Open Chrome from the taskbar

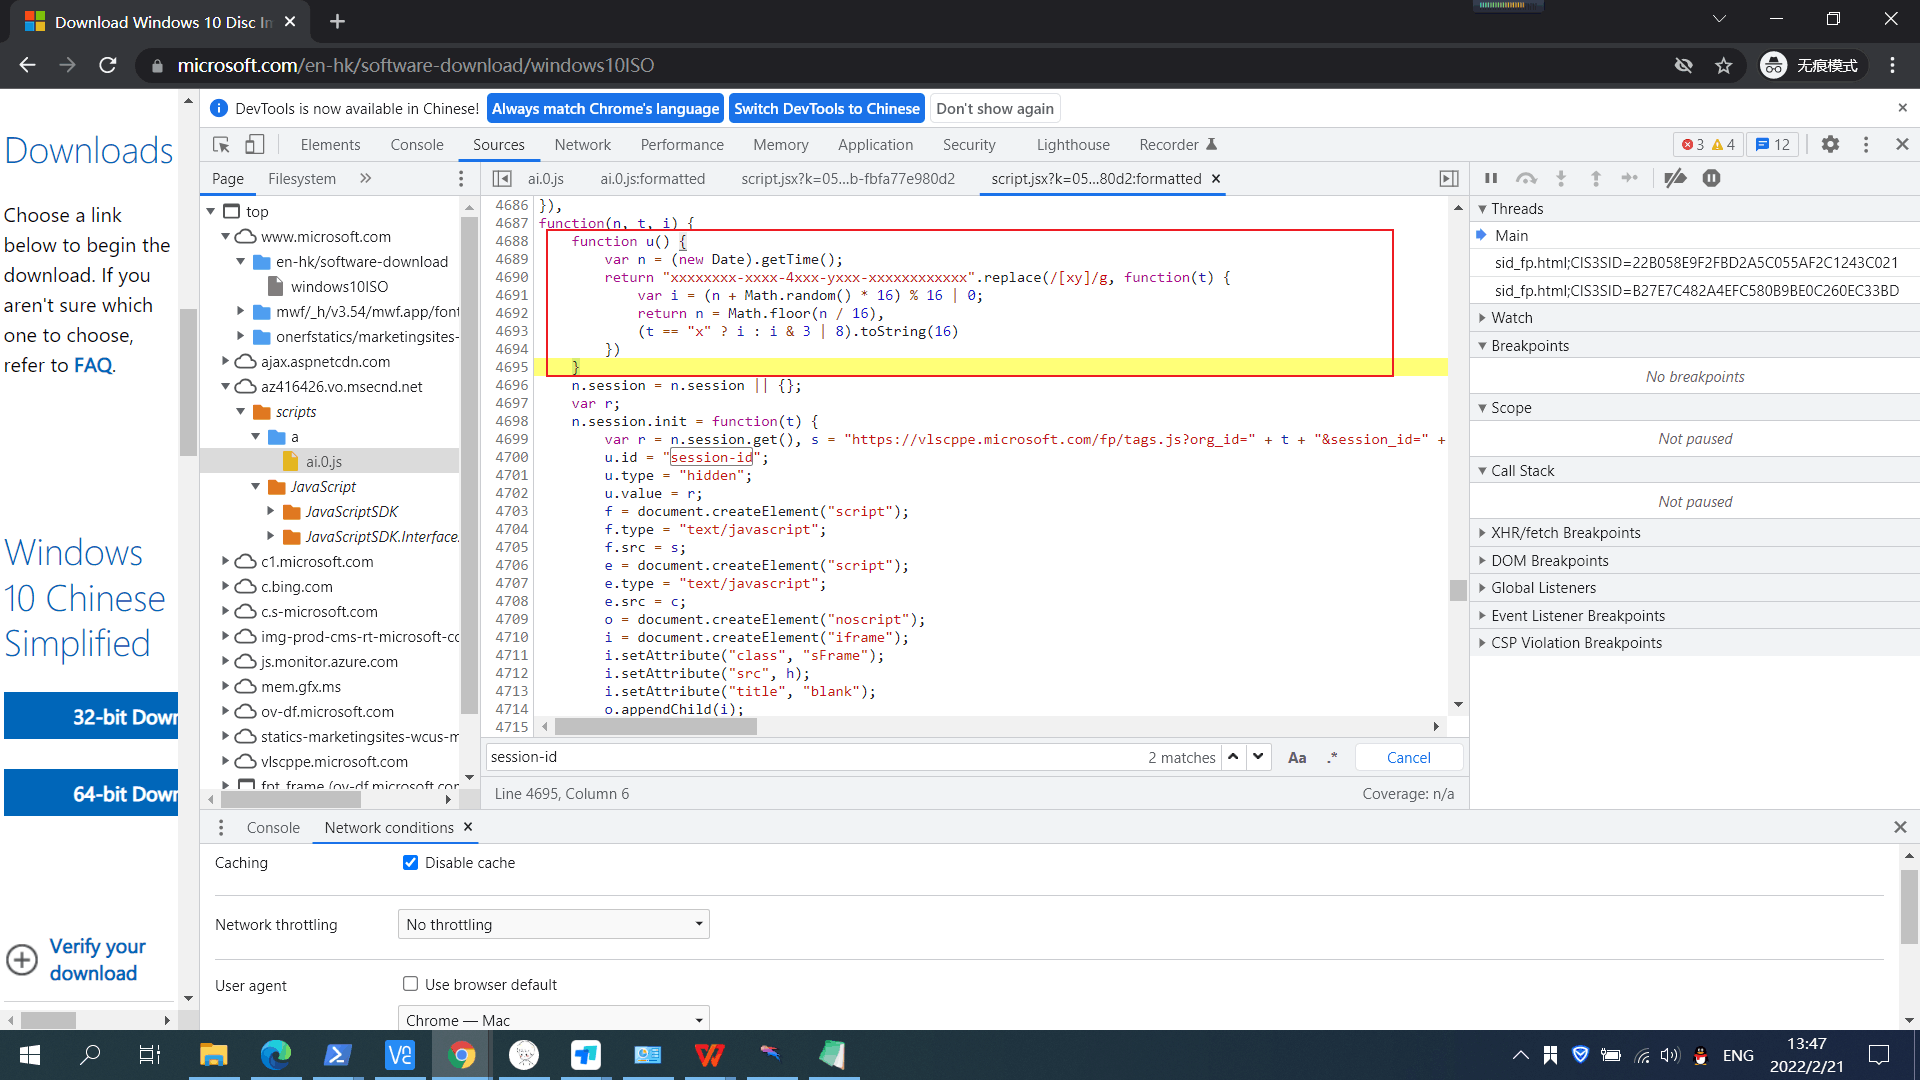coord(461,1055)
